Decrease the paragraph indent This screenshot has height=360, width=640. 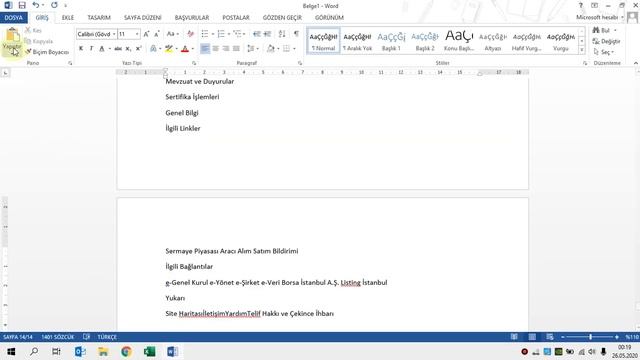(257, 34)
